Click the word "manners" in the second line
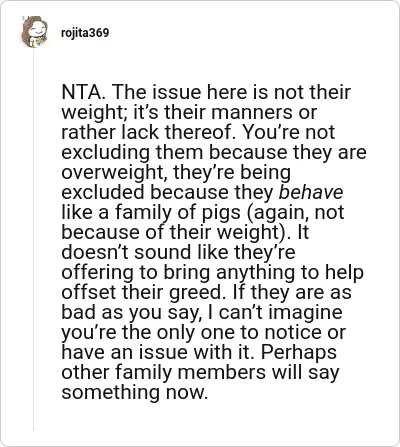 [252, 112]
